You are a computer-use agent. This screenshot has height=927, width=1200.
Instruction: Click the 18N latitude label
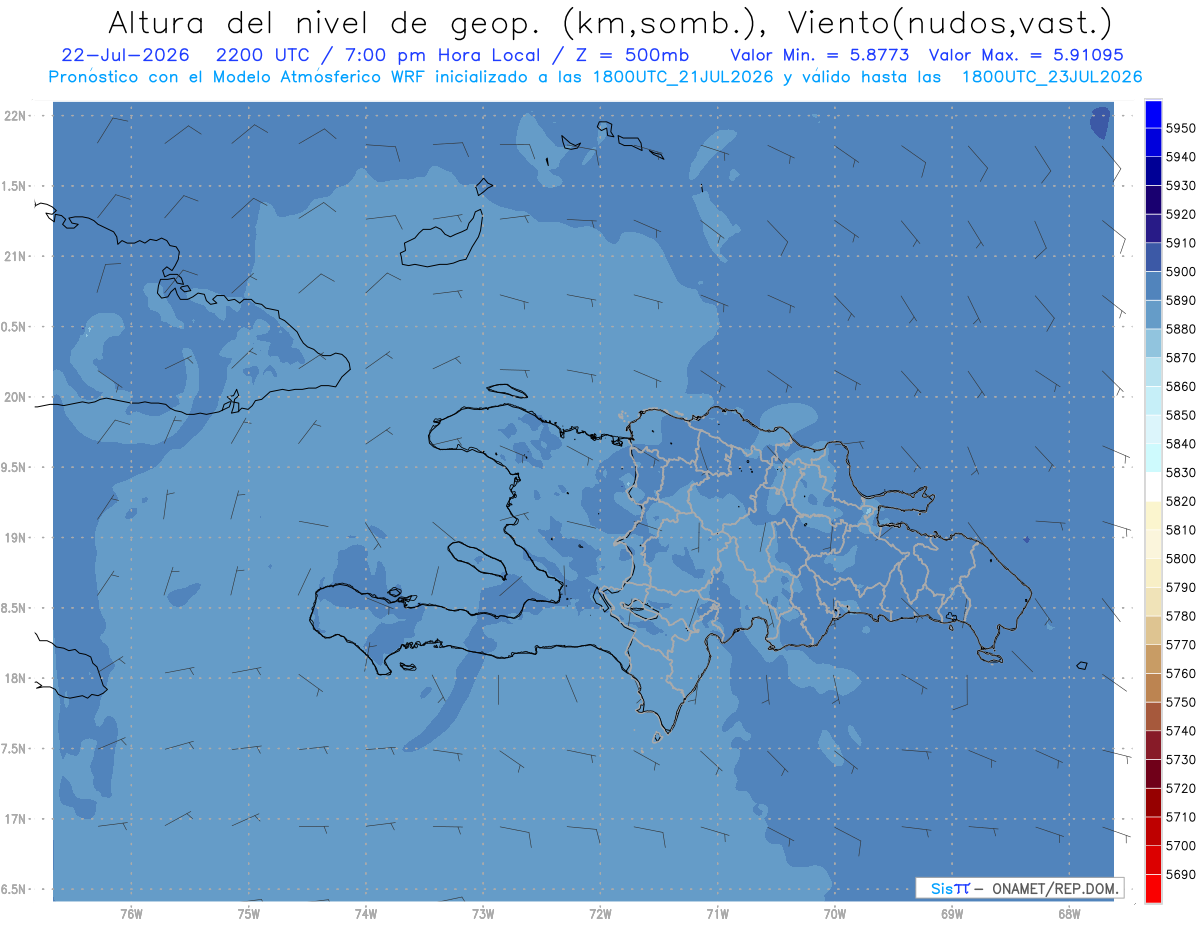pyautogui.click(x=16, y=679)
